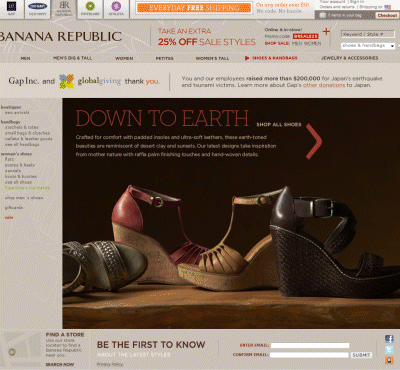Select the Banana Republic brand tab
The height and width of the screenshot is (370, 400).
tap(64, 9)
